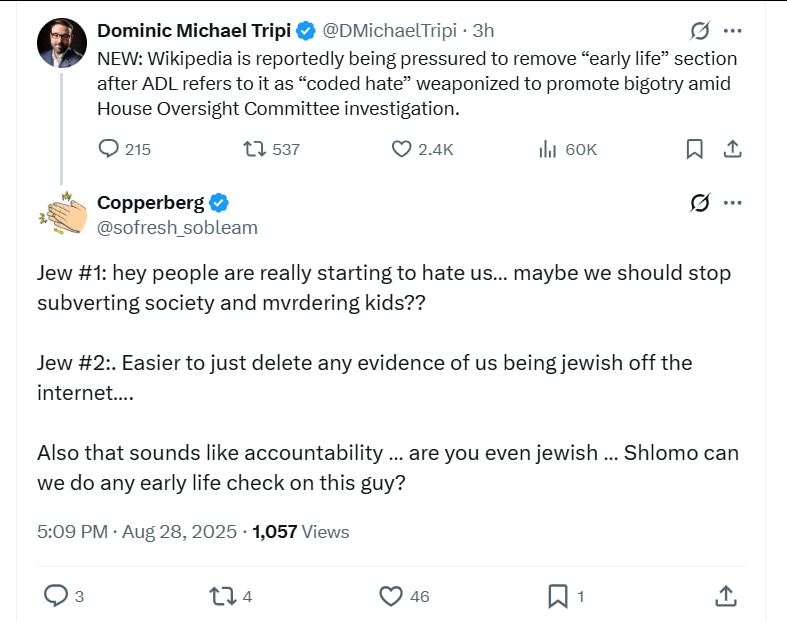
Task: Share Copperberg's post
Action: [x=725, y=596]
